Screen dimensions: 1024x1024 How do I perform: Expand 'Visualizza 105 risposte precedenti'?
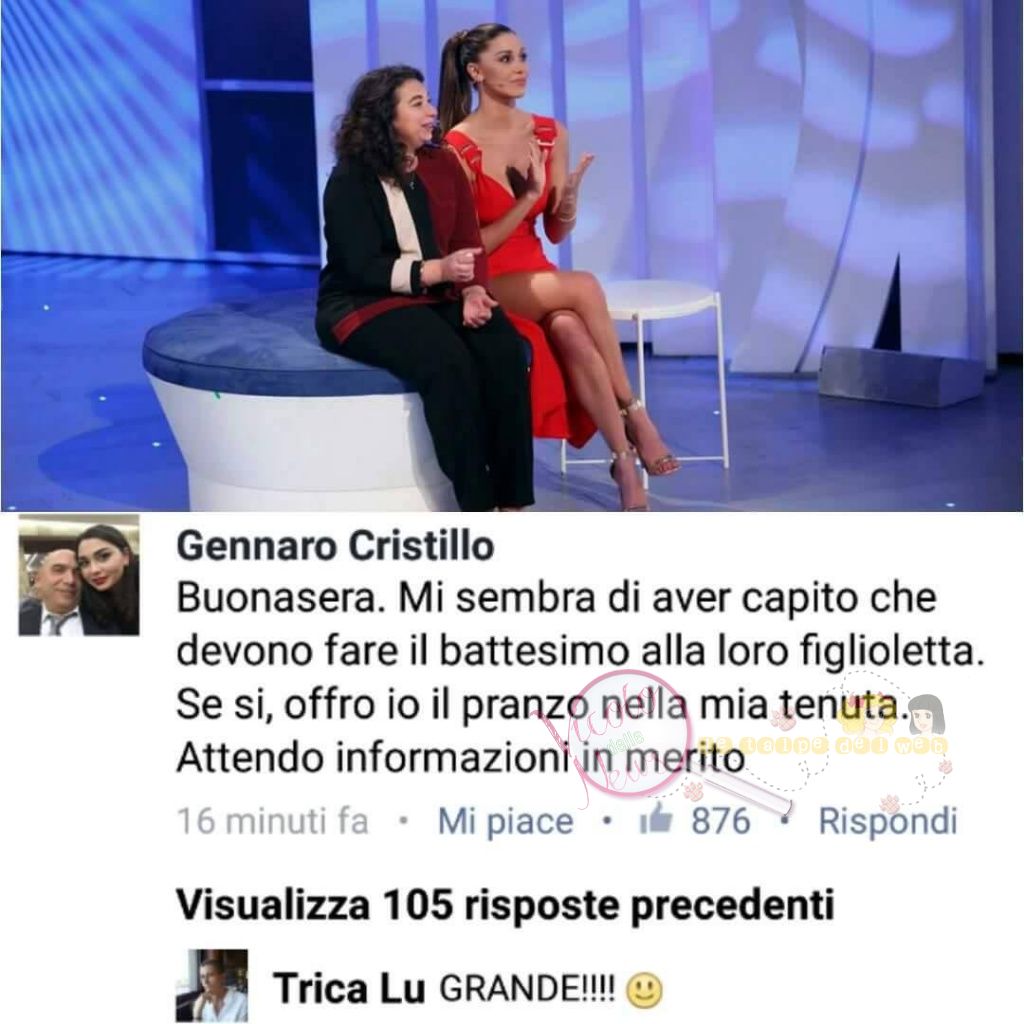point(505,905)
